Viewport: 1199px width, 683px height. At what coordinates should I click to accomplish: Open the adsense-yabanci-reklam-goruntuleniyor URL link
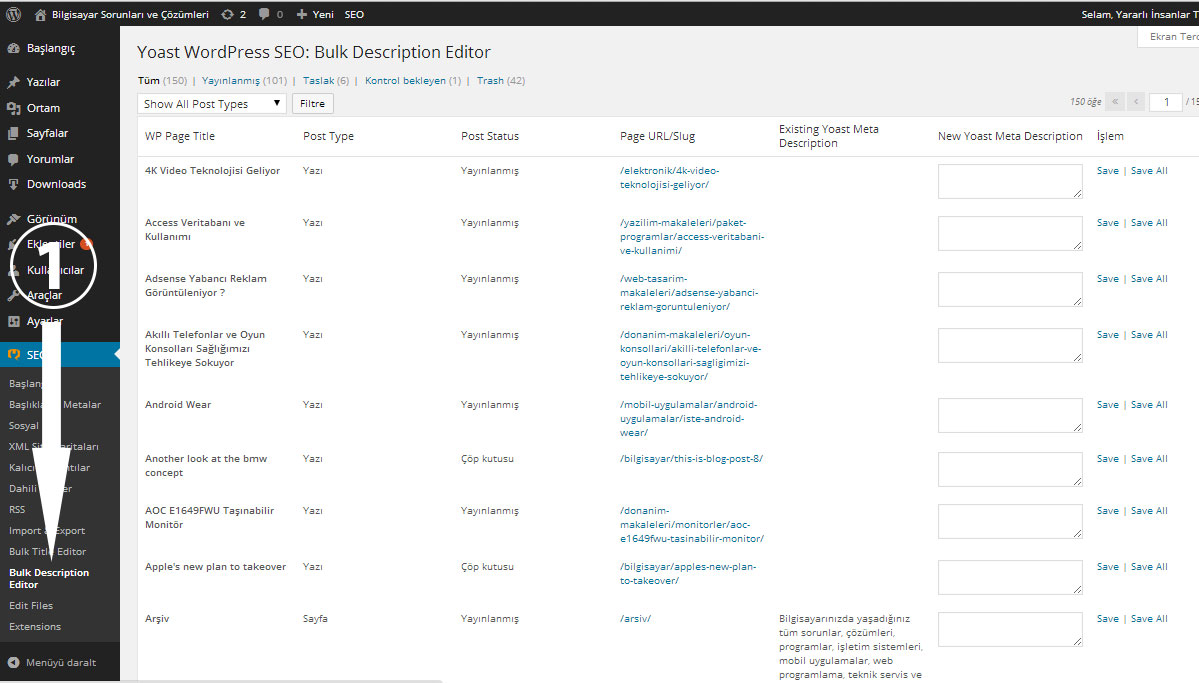point(689,293)
